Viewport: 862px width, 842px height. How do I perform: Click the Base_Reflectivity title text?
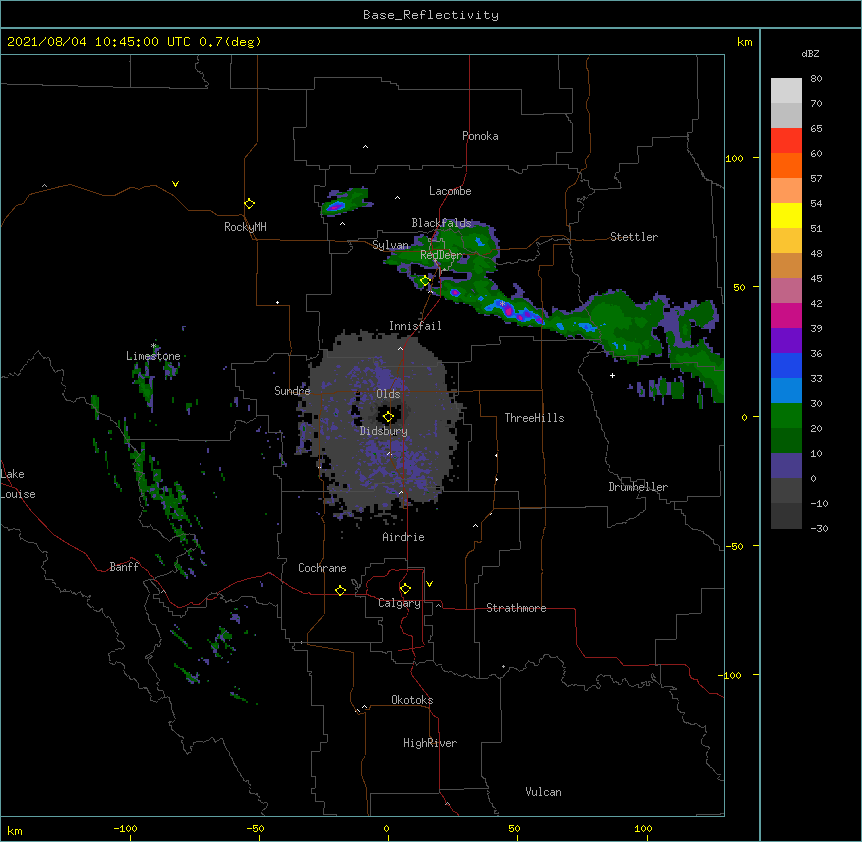(x=431, y=15)
